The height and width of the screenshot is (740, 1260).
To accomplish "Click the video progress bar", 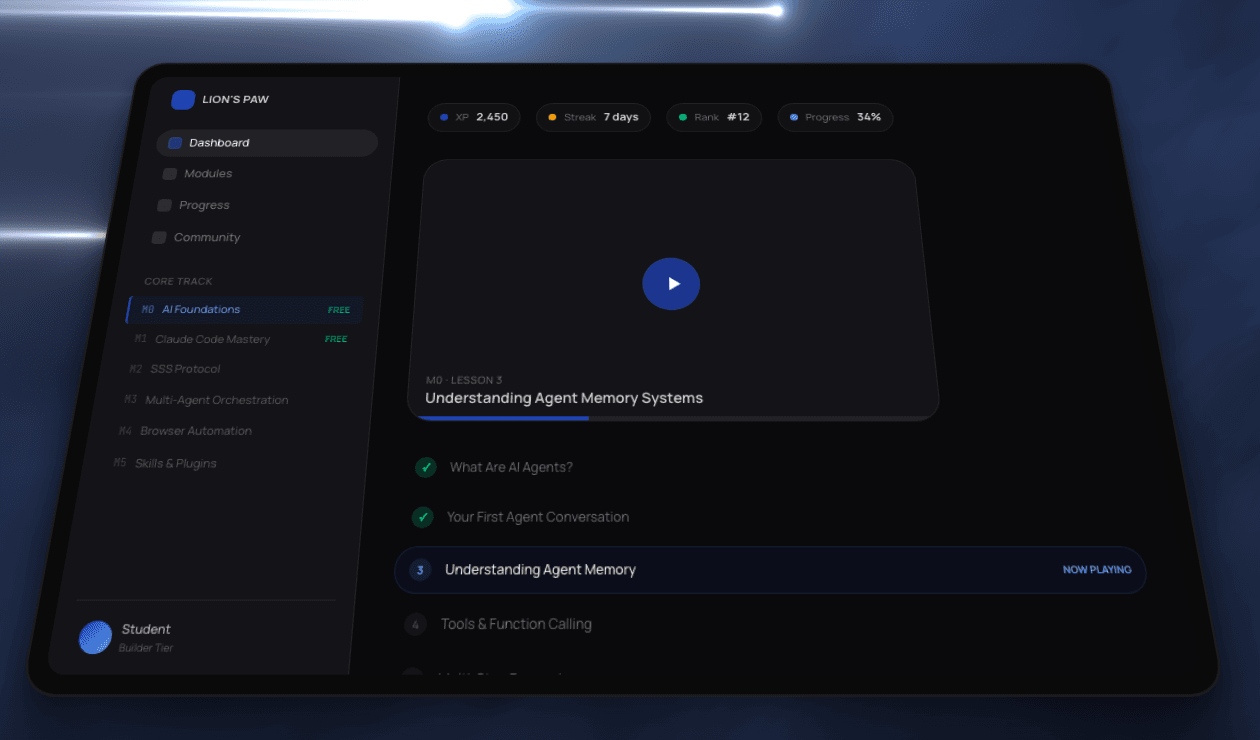I will pos(673,418).
